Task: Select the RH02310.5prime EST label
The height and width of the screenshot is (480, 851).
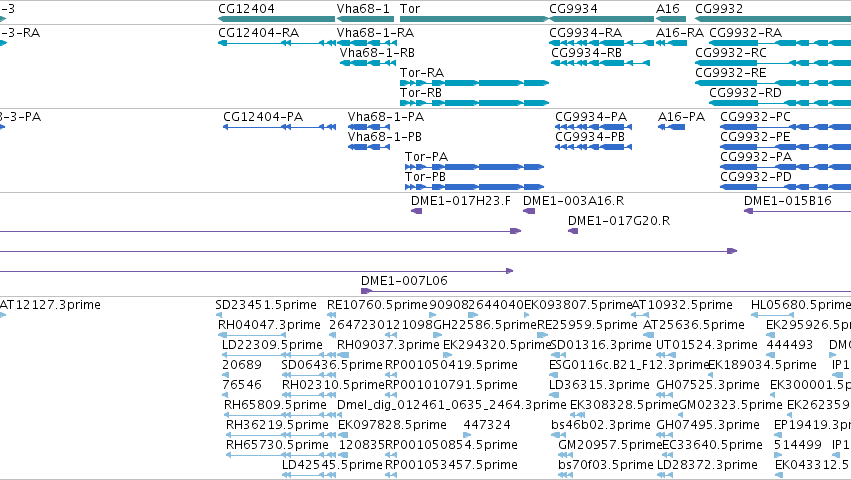Action: click(x=333, y=385)
